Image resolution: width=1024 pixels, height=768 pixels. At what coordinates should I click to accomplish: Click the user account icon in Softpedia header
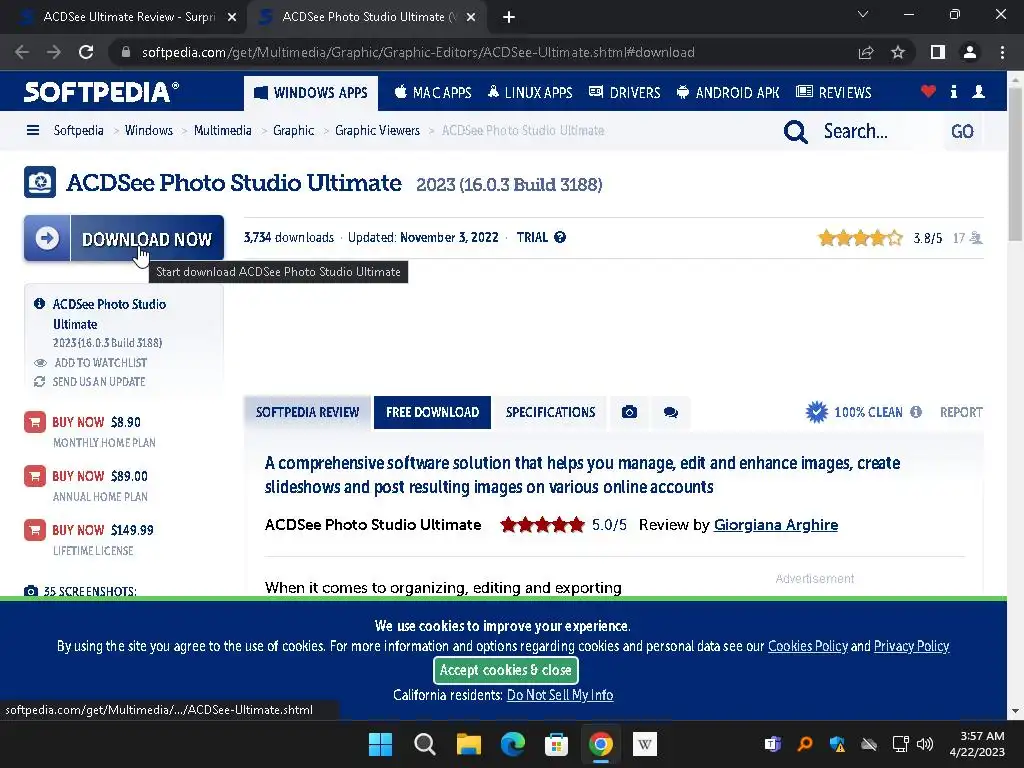978,91
